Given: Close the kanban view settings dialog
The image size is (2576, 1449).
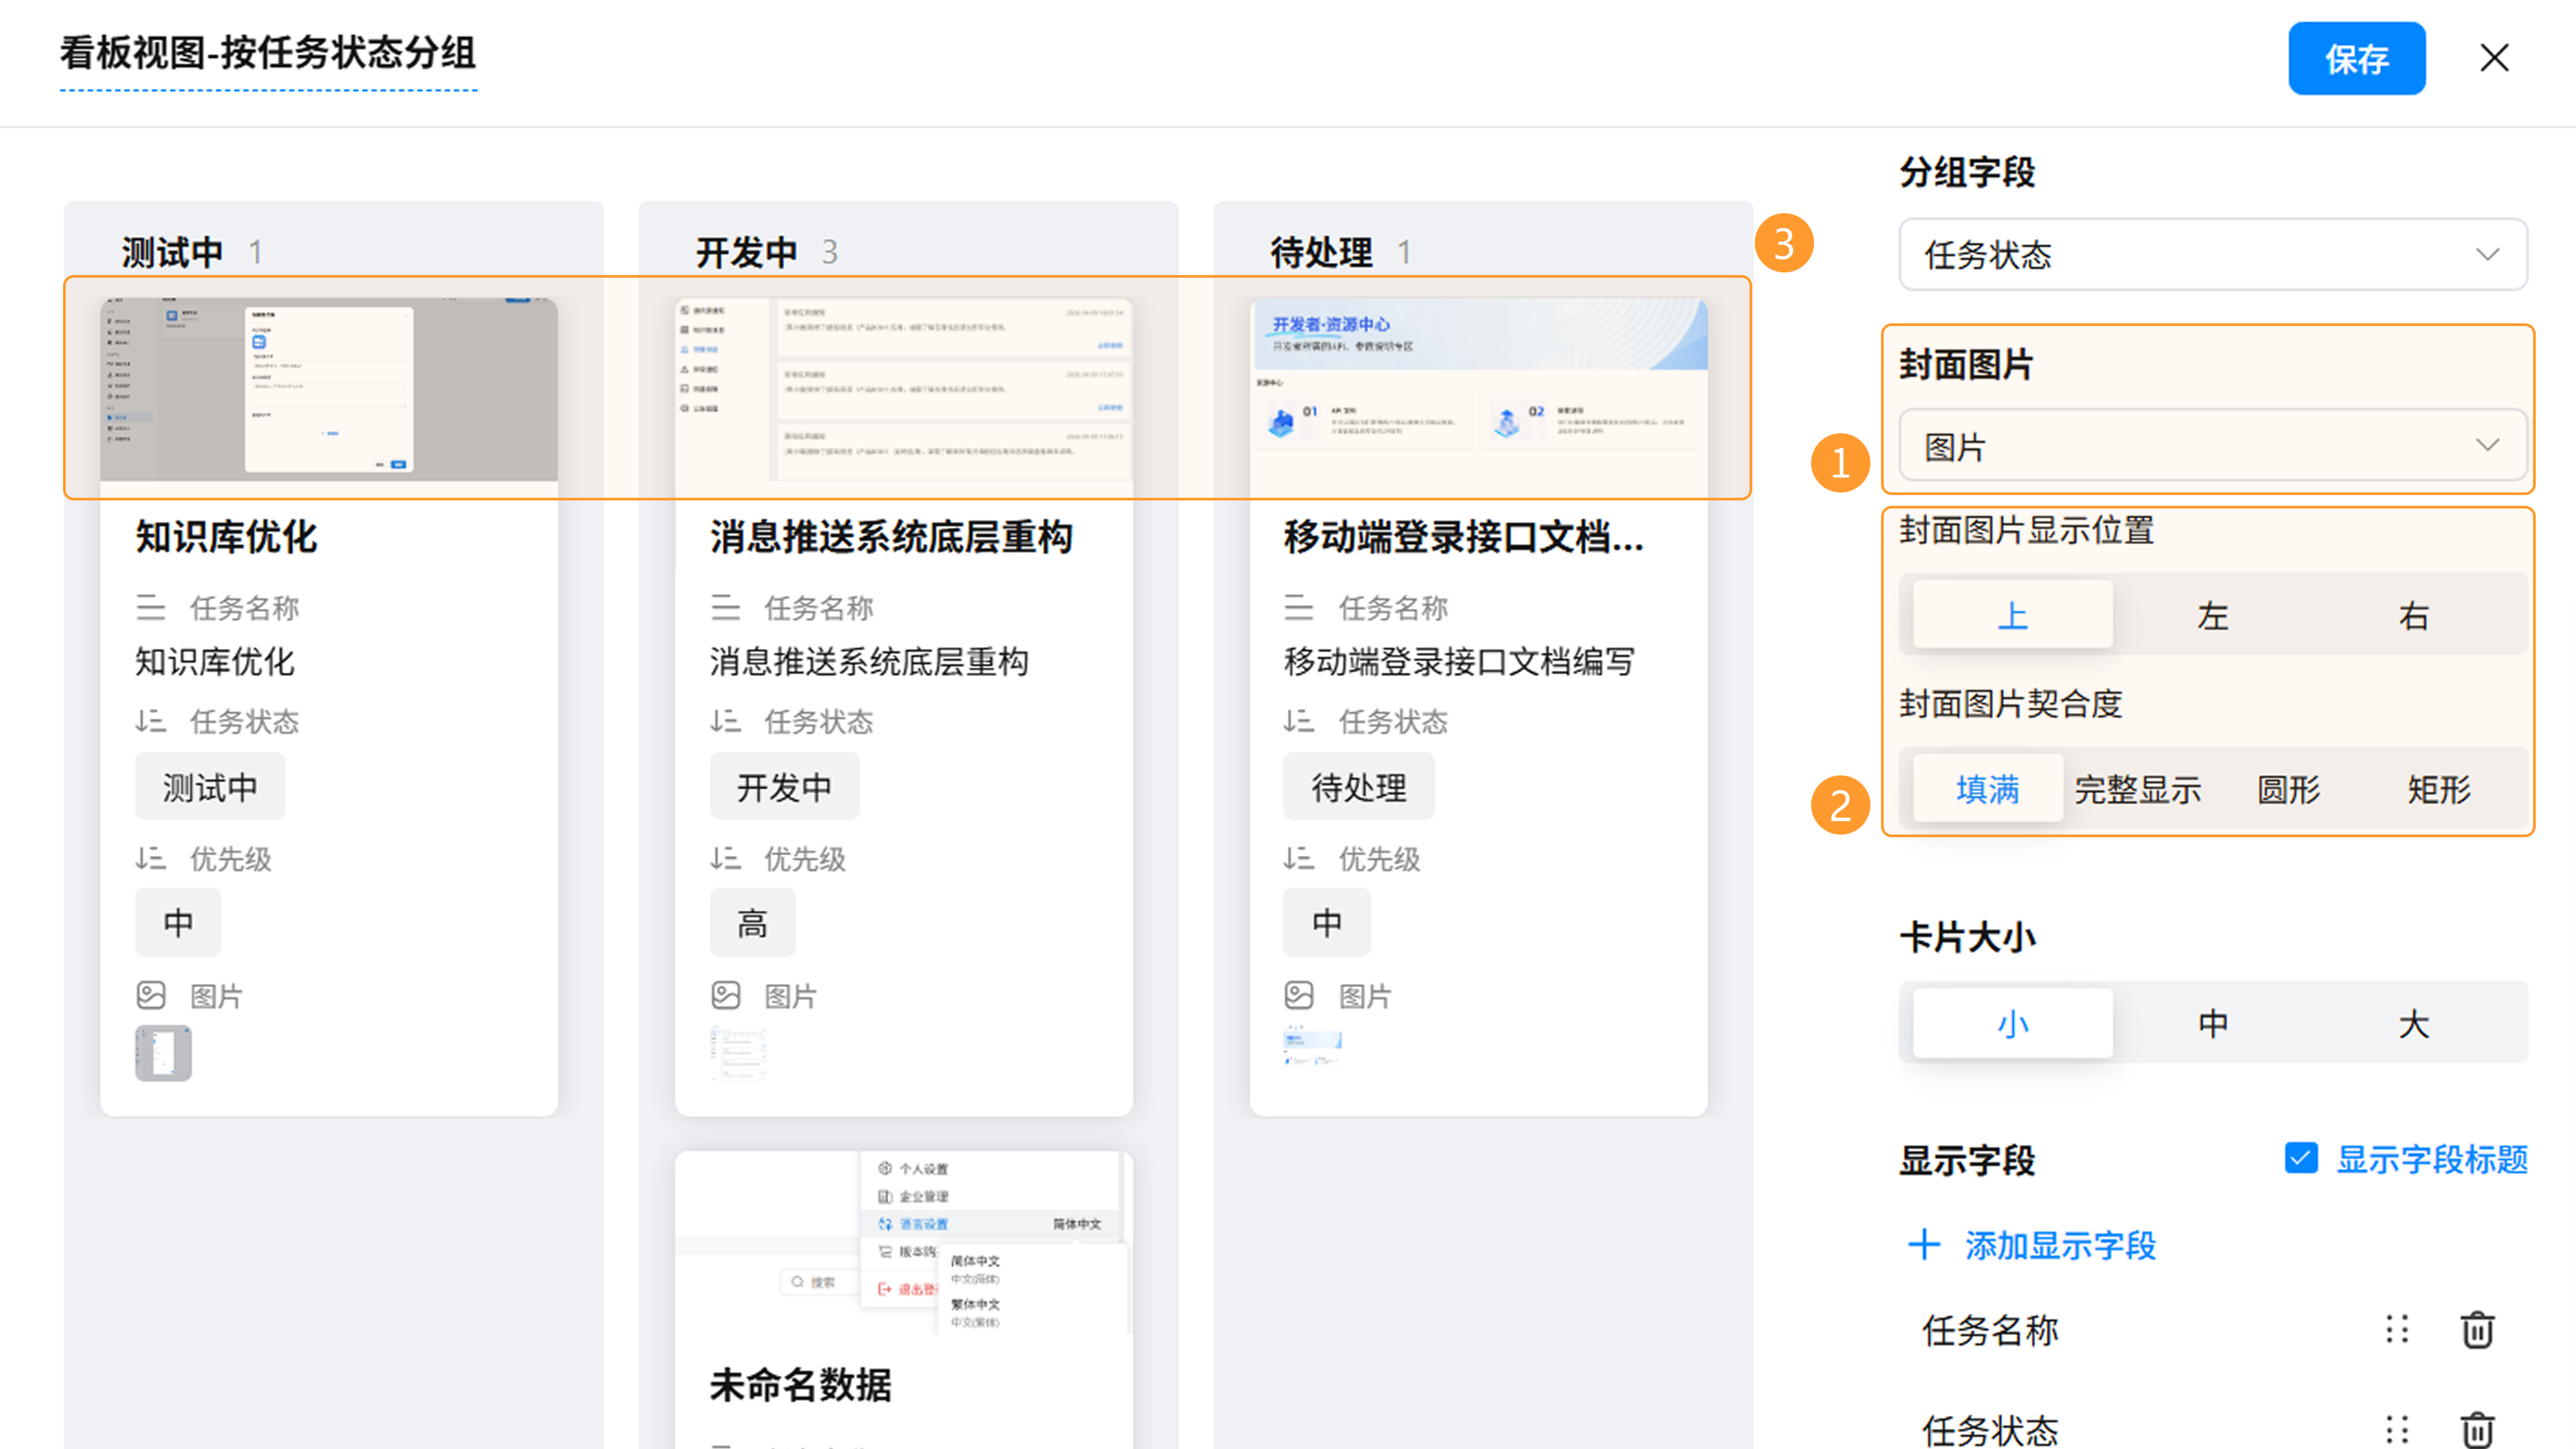Looking at the screenshot, I should point(2494,58).
